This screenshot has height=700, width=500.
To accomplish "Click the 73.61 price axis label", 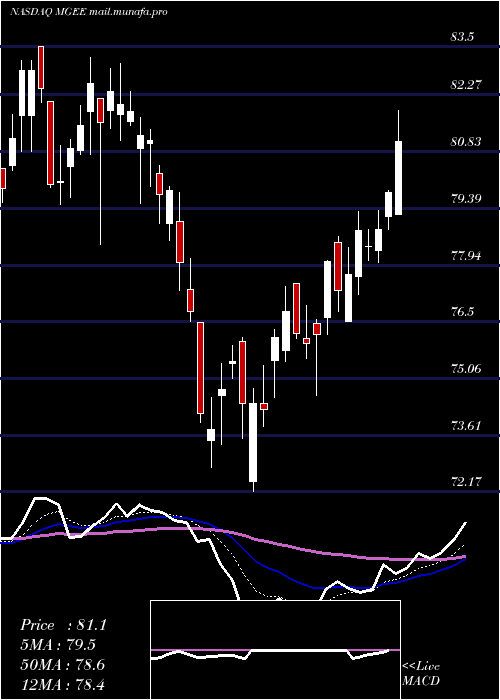I will [x=467, y=425].
